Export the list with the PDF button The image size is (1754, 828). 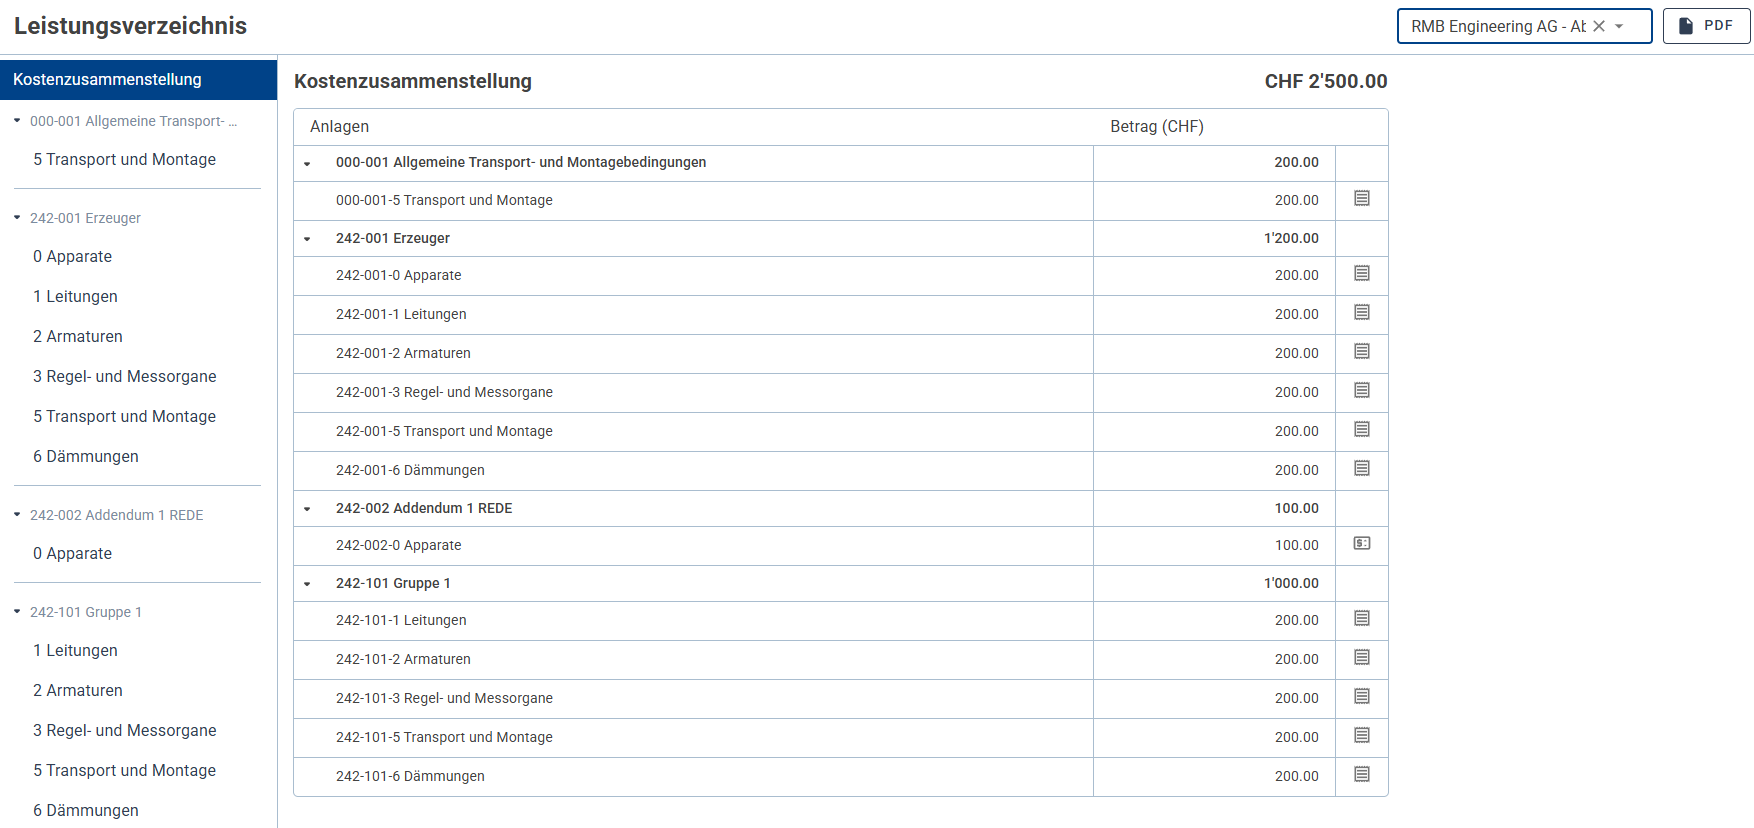pos(1706,26)
